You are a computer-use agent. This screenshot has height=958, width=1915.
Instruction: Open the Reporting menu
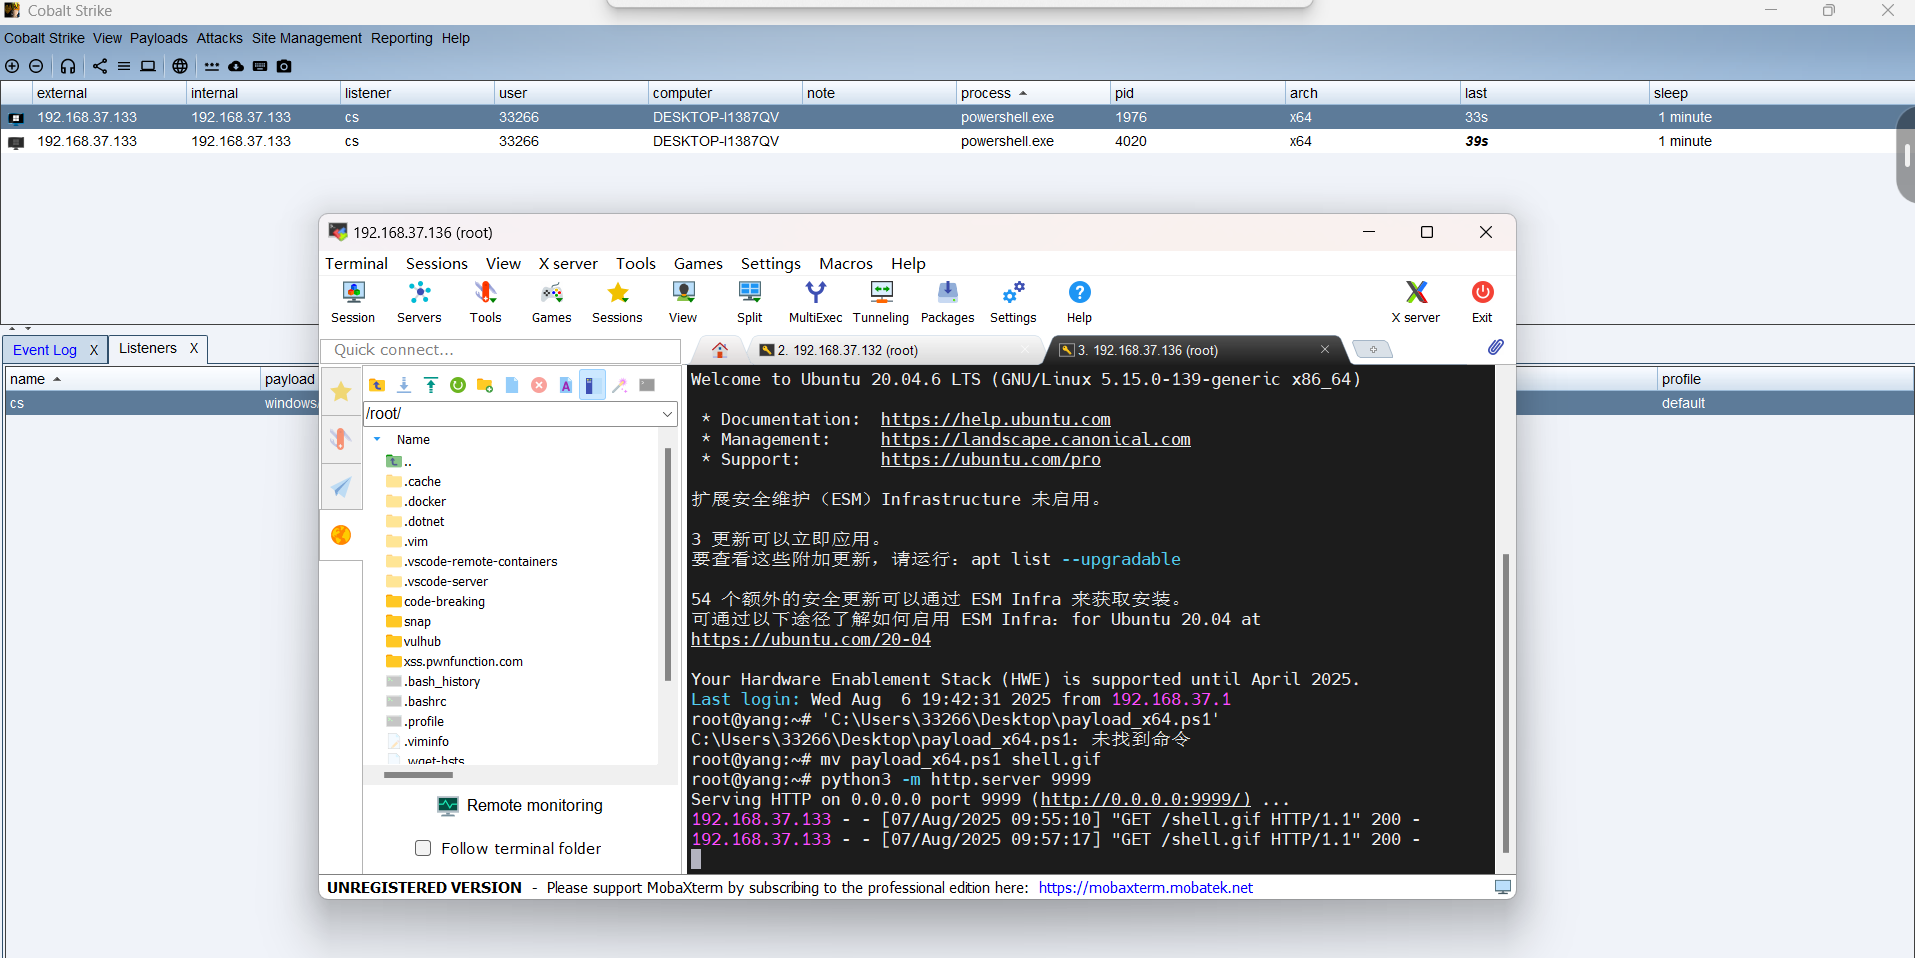[x=401, y=38]
